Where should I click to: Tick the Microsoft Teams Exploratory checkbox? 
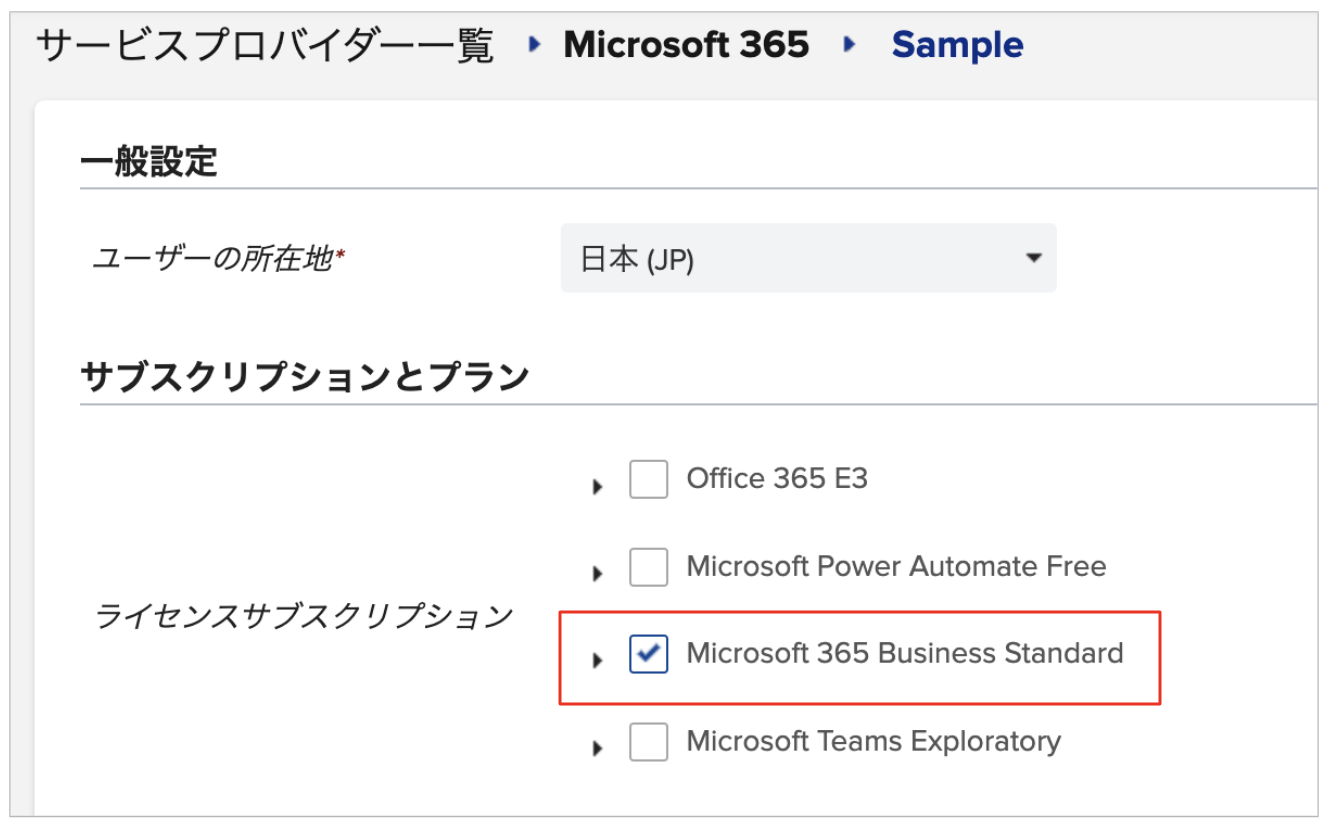[648, 742]
